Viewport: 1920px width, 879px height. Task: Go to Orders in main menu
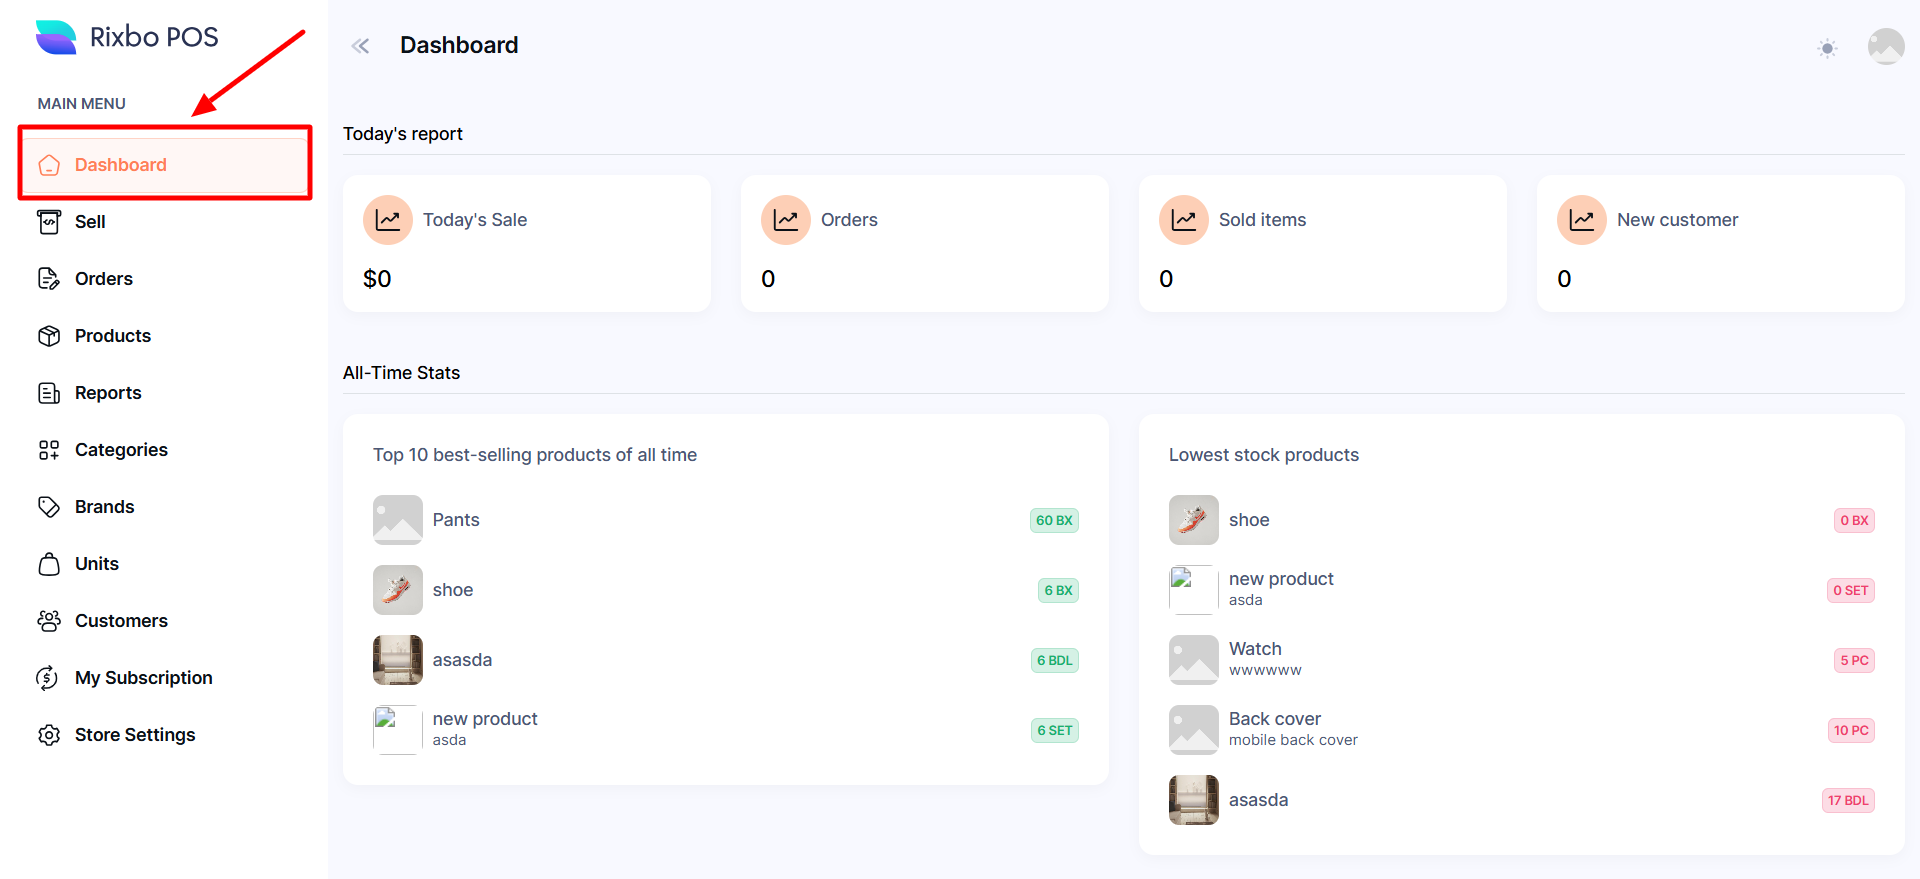pos(103,279)
